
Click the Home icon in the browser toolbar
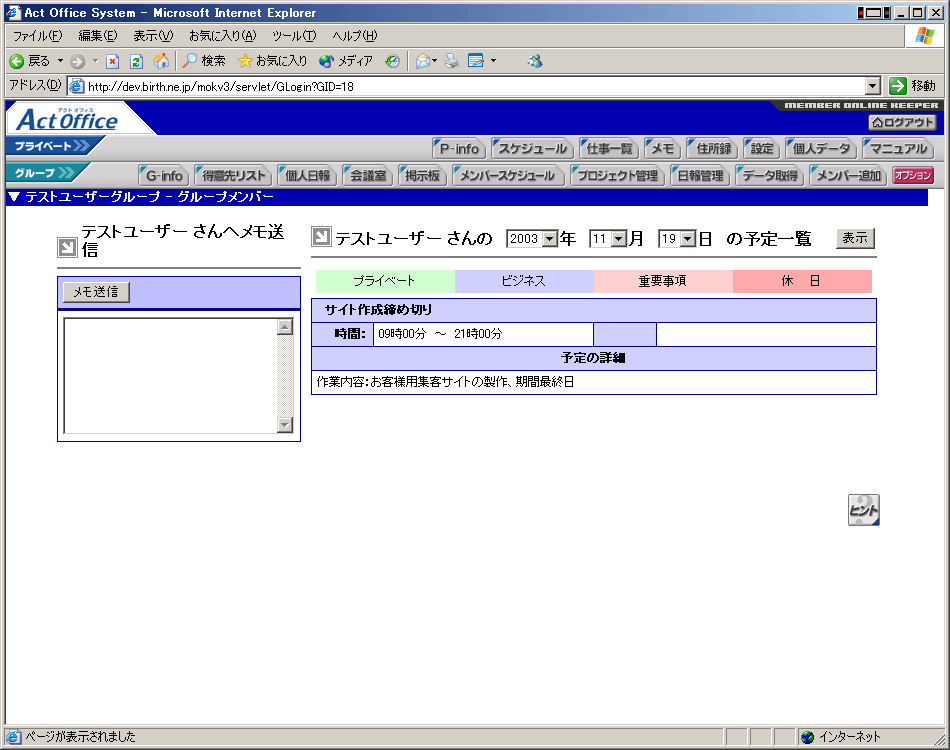pos(161,61)
